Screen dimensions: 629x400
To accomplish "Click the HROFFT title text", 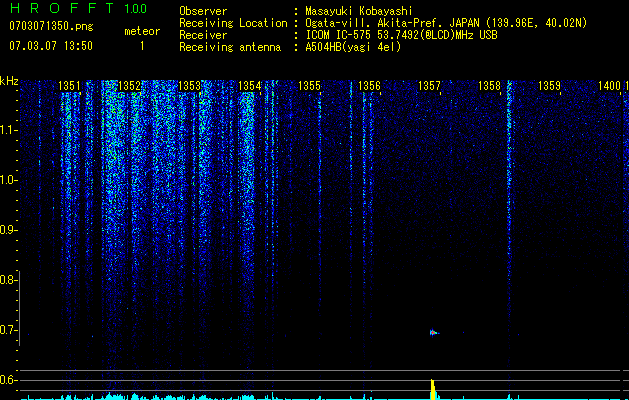I will tap(62, 8).
